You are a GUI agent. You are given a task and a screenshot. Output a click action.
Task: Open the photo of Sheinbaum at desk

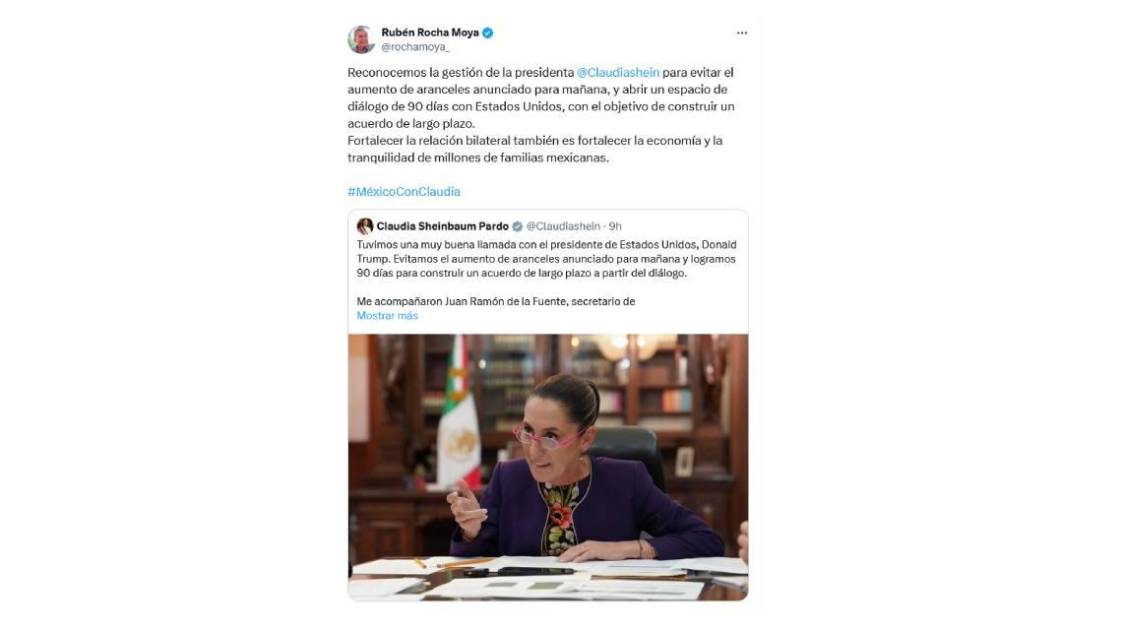click(548, 467)
